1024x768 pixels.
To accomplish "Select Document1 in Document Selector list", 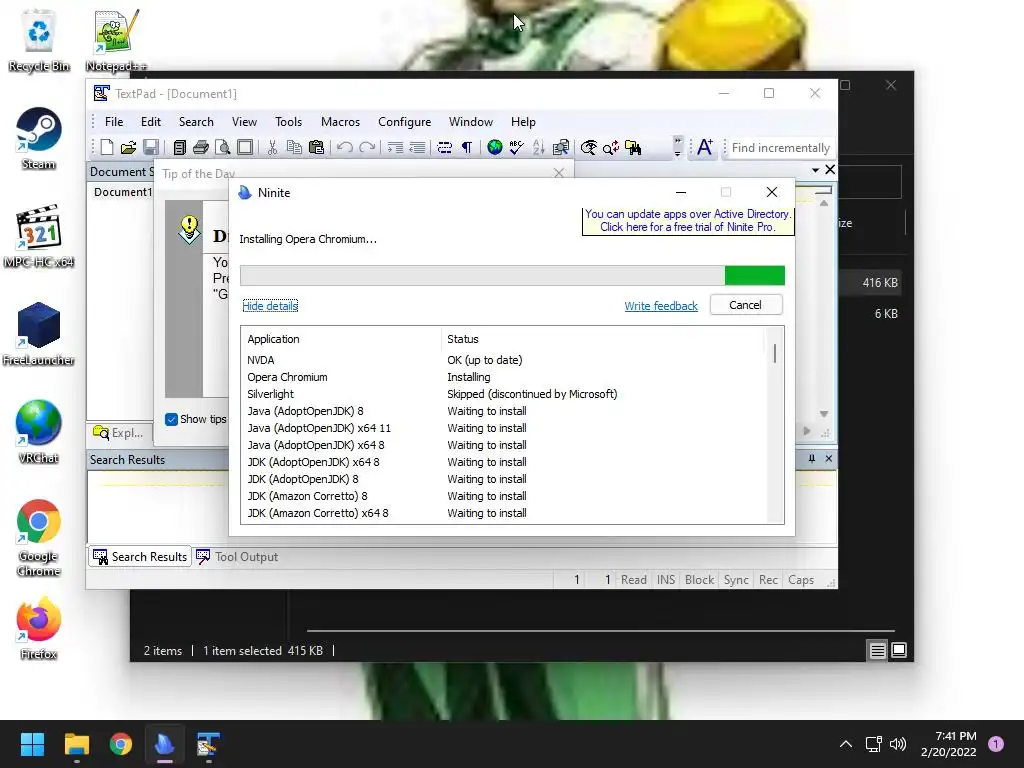I will (x=122, y=192).
